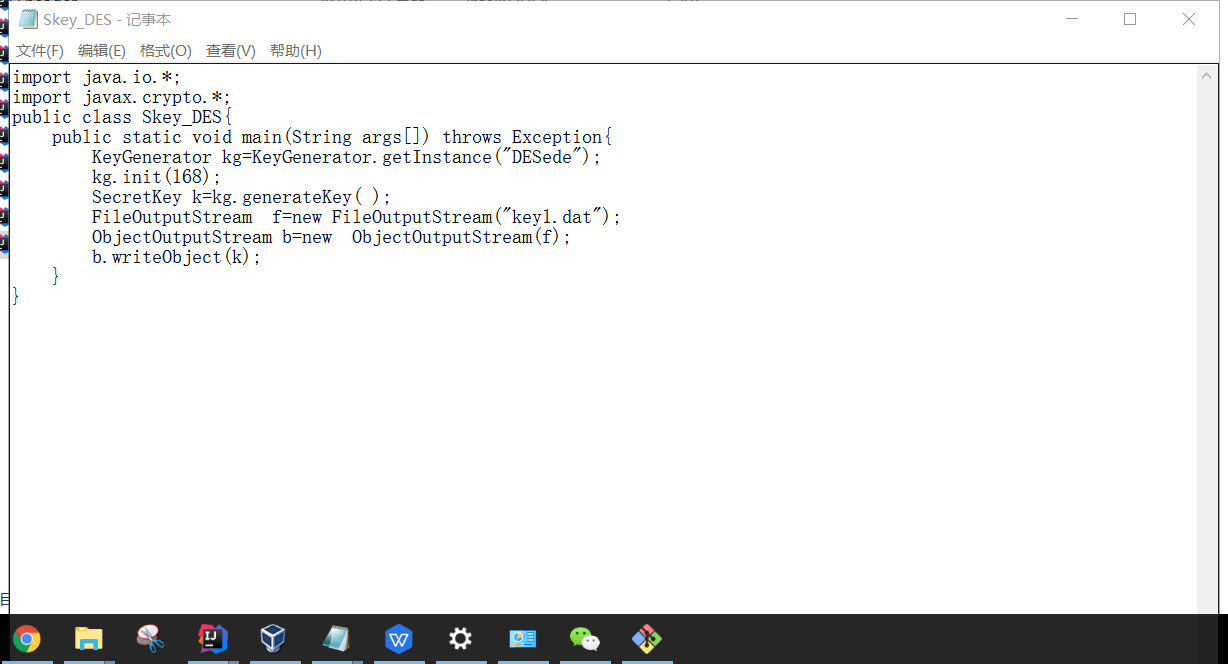Click the "SecretKey k=kg.generateKey( );" line
1228x664 pixels.
242,197
